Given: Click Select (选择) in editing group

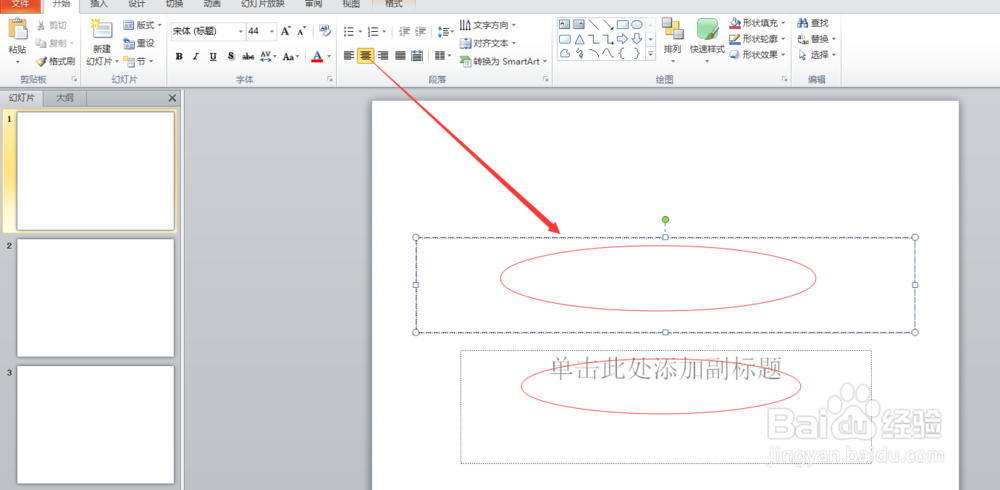Looking at the screenshot, I should pyautogui.click(x=817, y=55).
